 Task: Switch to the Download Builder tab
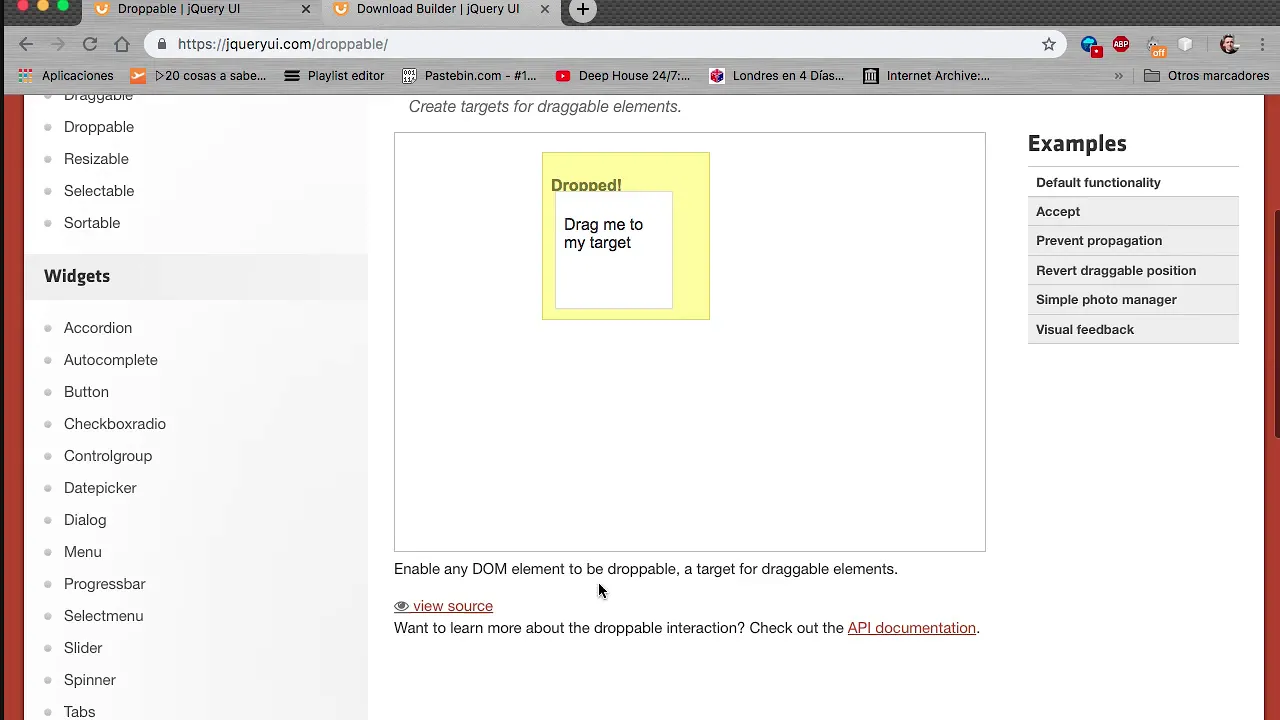point(440,10)
